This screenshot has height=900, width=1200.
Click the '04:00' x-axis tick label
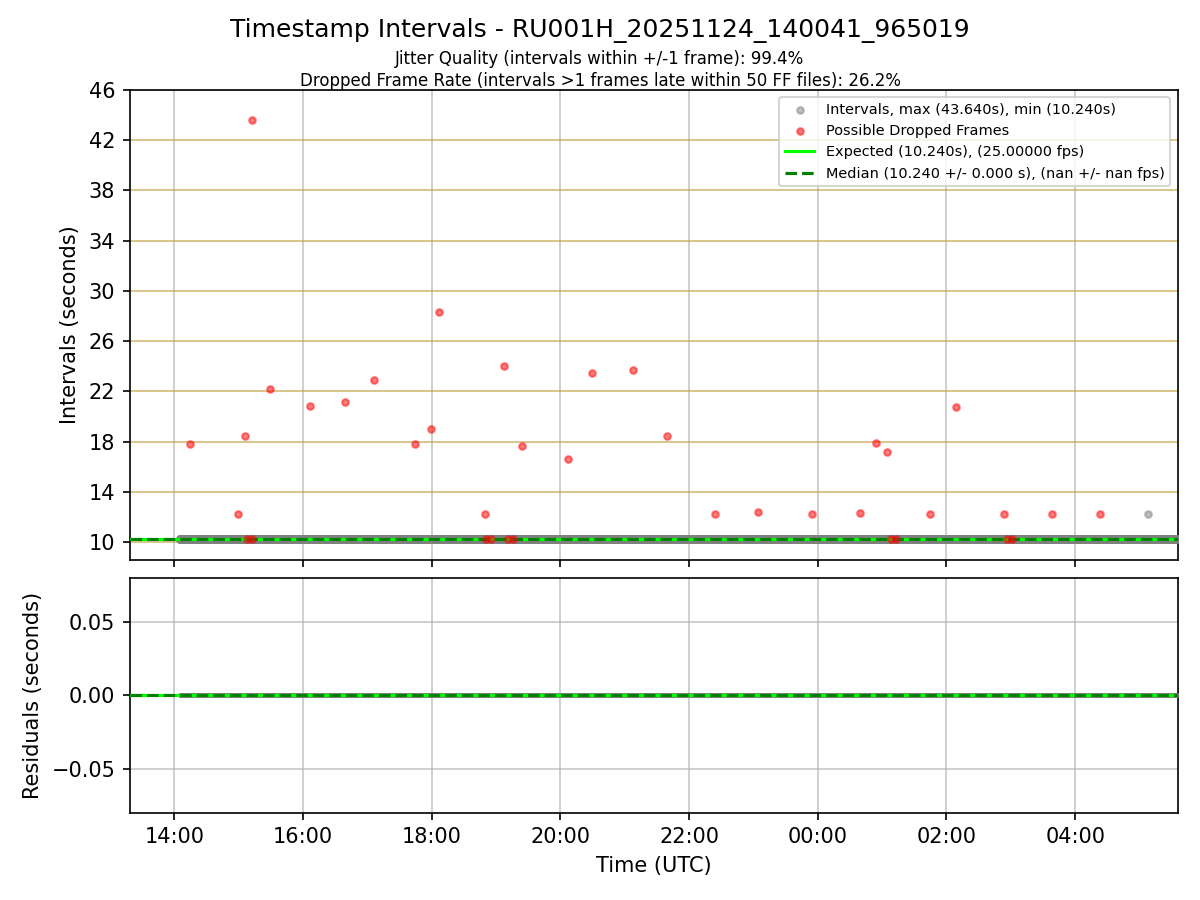tap(1075, 834)
